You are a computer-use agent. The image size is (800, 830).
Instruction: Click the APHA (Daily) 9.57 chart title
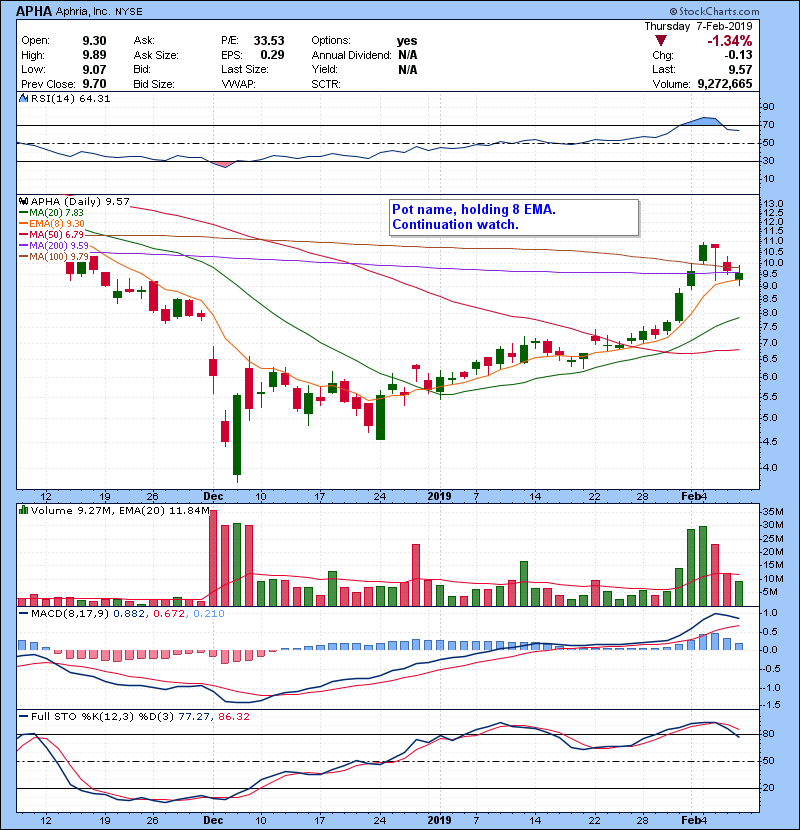coord(80,202)
